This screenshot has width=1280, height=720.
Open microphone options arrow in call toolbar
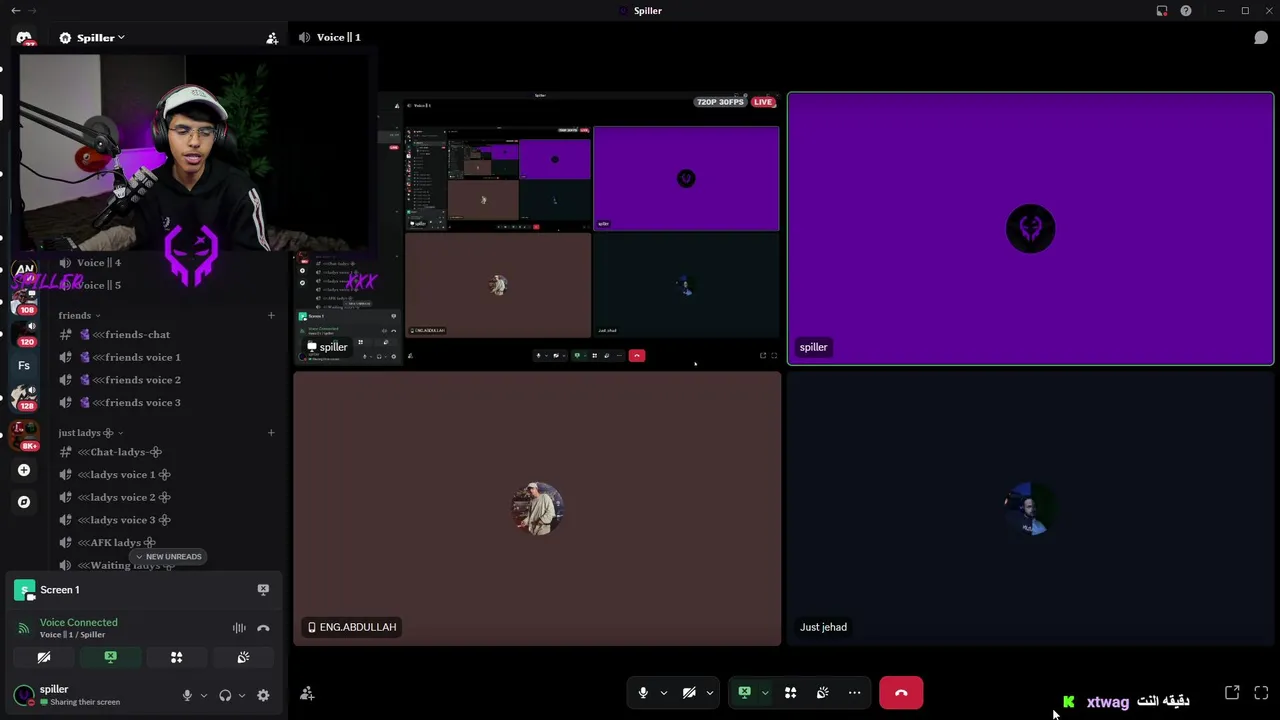click(663, 692)
